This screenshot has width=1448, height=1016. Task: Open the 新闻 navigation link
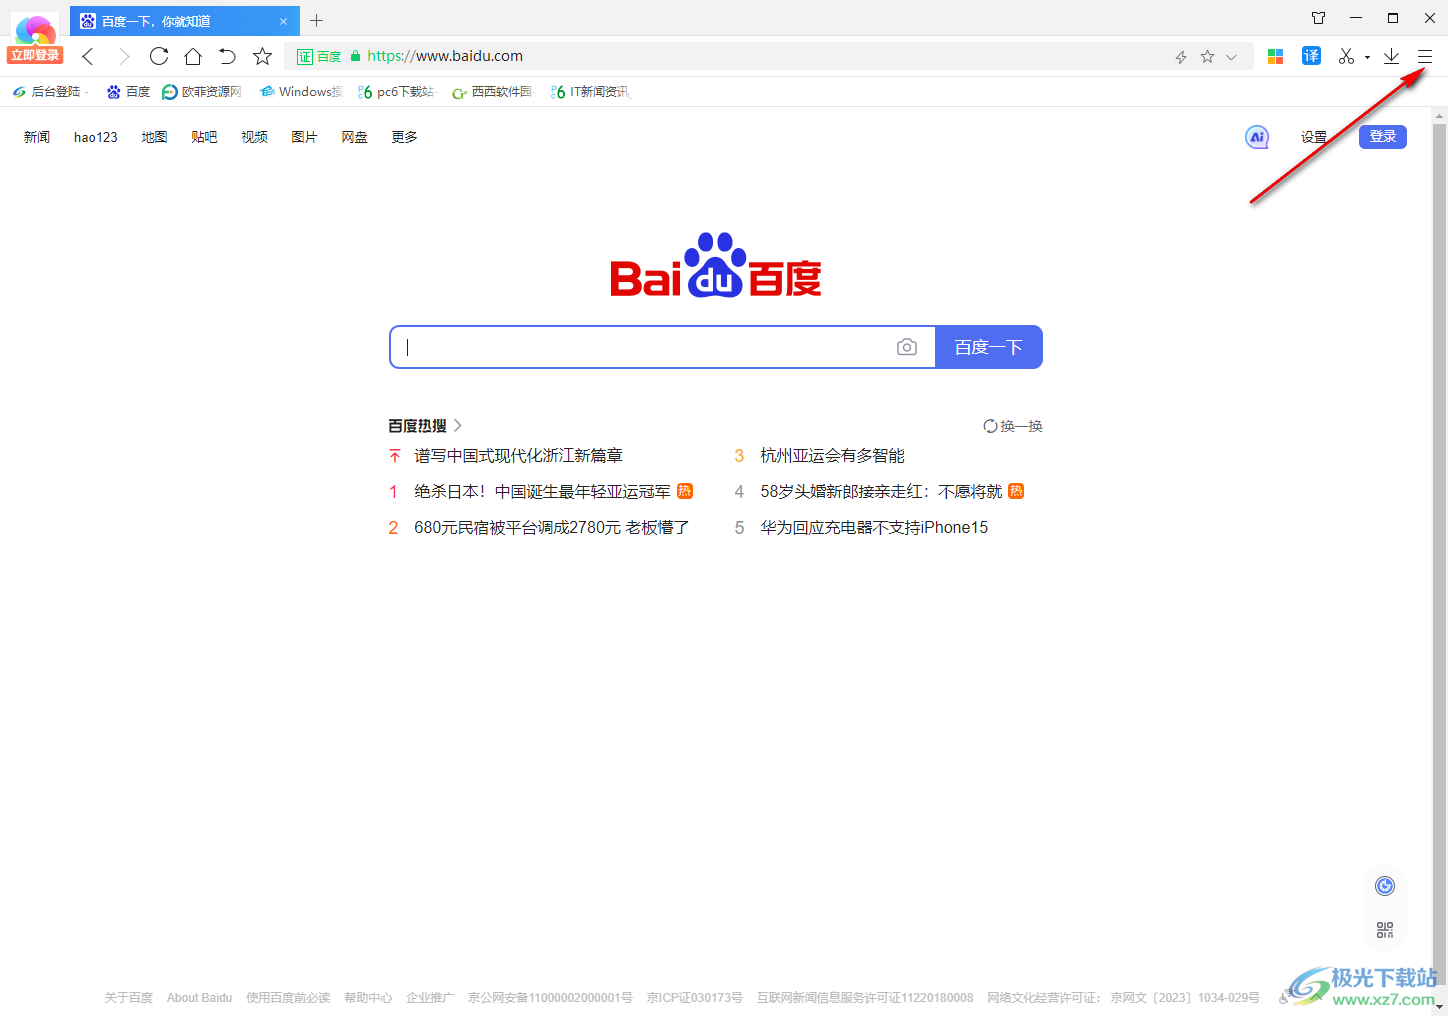pyautogui.click(x=37, y=137)
